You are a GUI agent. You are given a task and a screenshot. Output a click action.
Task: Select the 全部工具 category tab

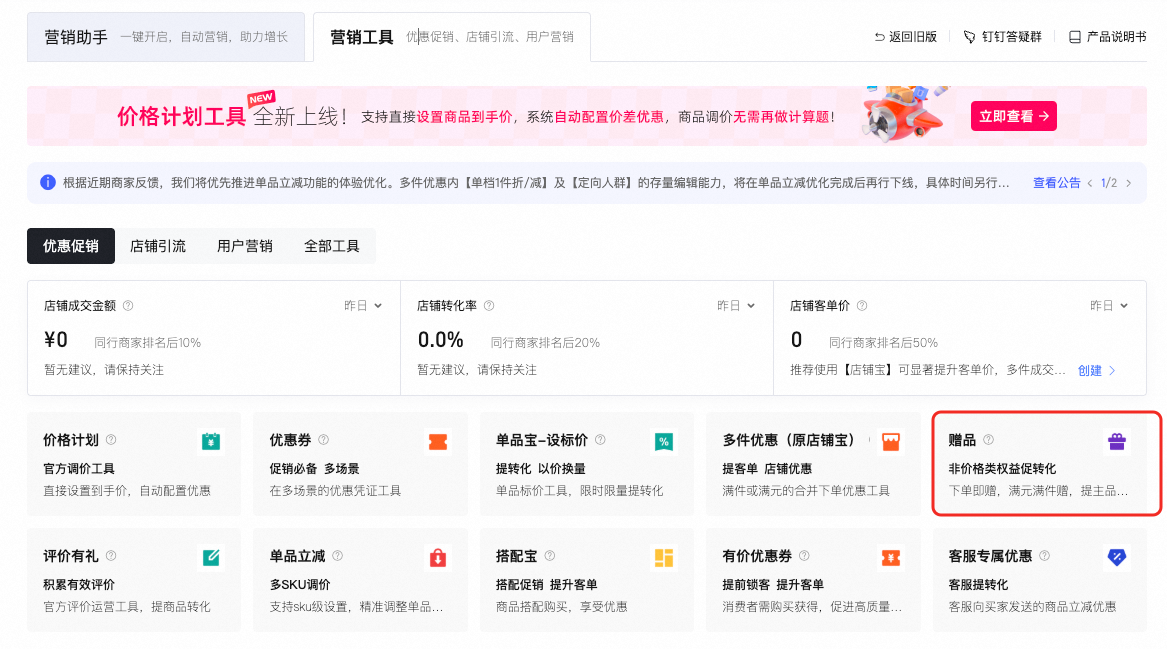coord(332,246)
